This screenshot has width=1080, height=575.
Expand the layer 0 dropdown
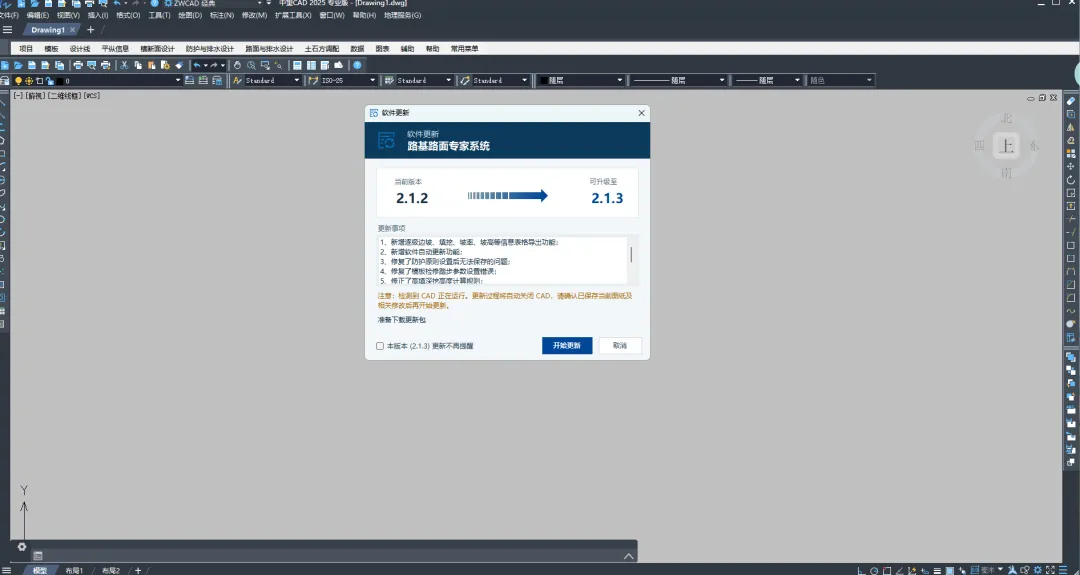point(178,81)
